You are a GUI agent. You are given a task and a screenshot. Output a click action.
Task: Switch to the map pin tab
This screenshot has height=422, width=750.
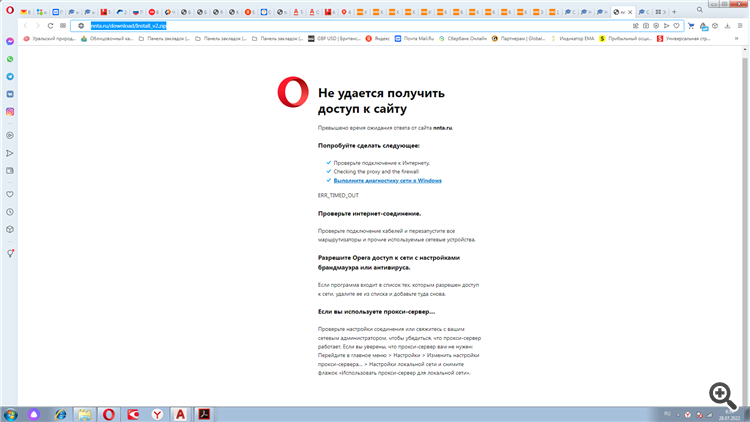346,12
